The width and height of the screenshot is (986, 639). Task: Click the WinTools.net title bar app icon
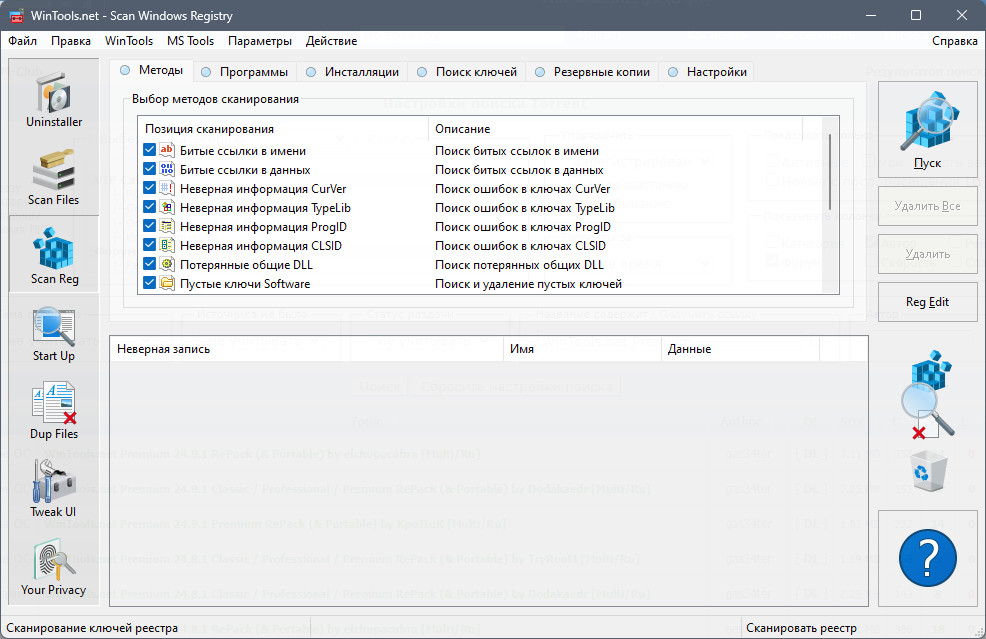tap(16, 16)
